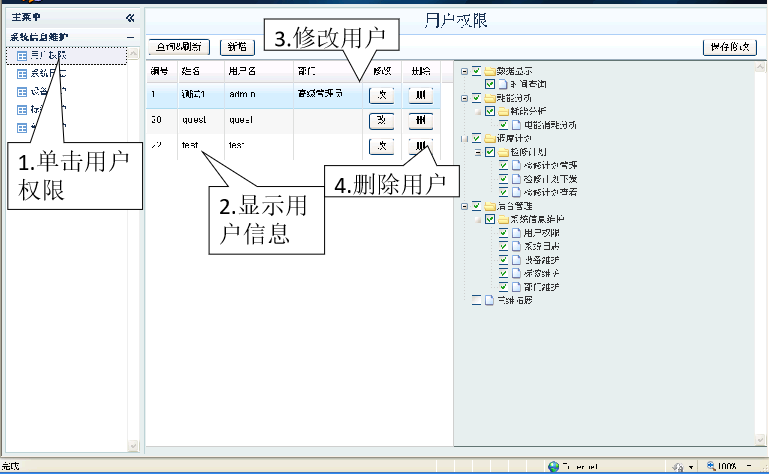Click the 改 button in admin row

[x=382, y=95]
